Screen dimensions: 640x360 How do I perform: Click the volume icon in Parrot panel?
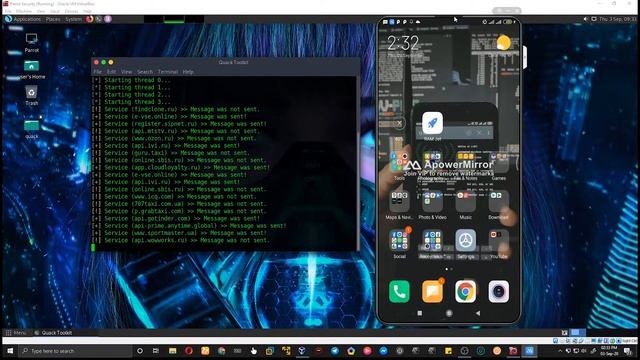point(586,19)
